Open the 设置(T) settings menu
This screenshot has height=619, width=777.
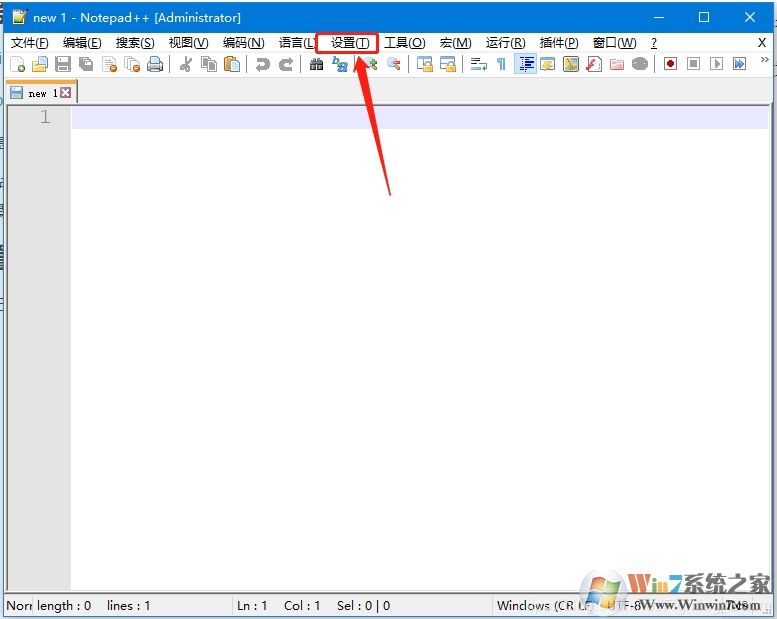coord(350,43)
